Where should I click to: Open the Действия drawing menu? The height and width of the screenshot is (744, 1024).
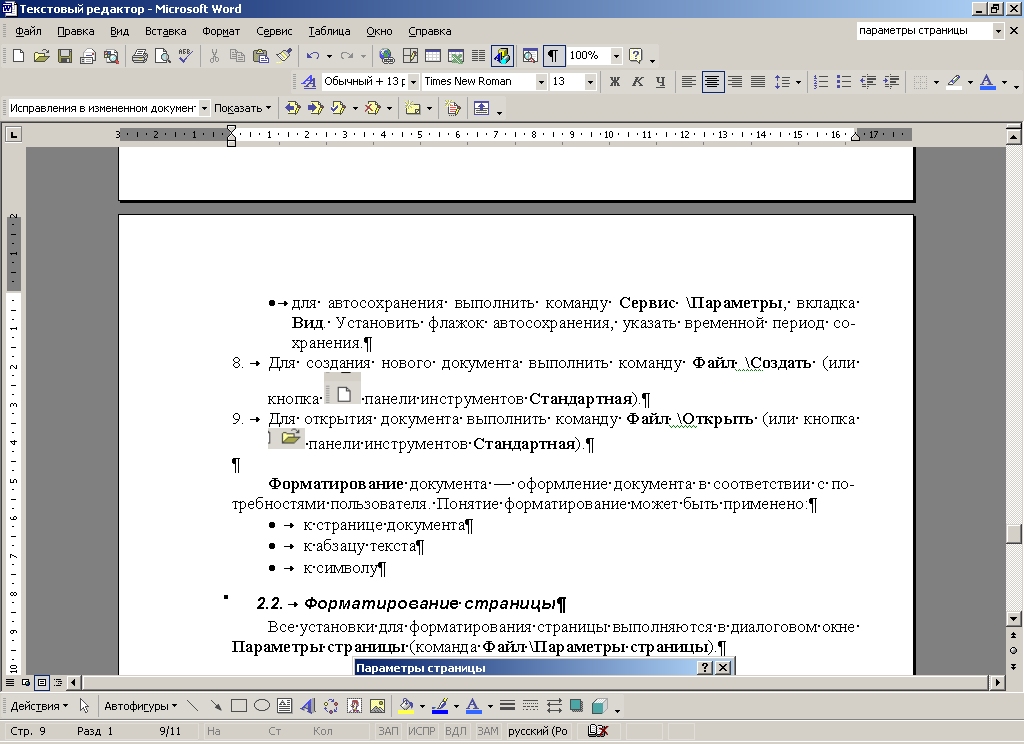coord(39,706)
